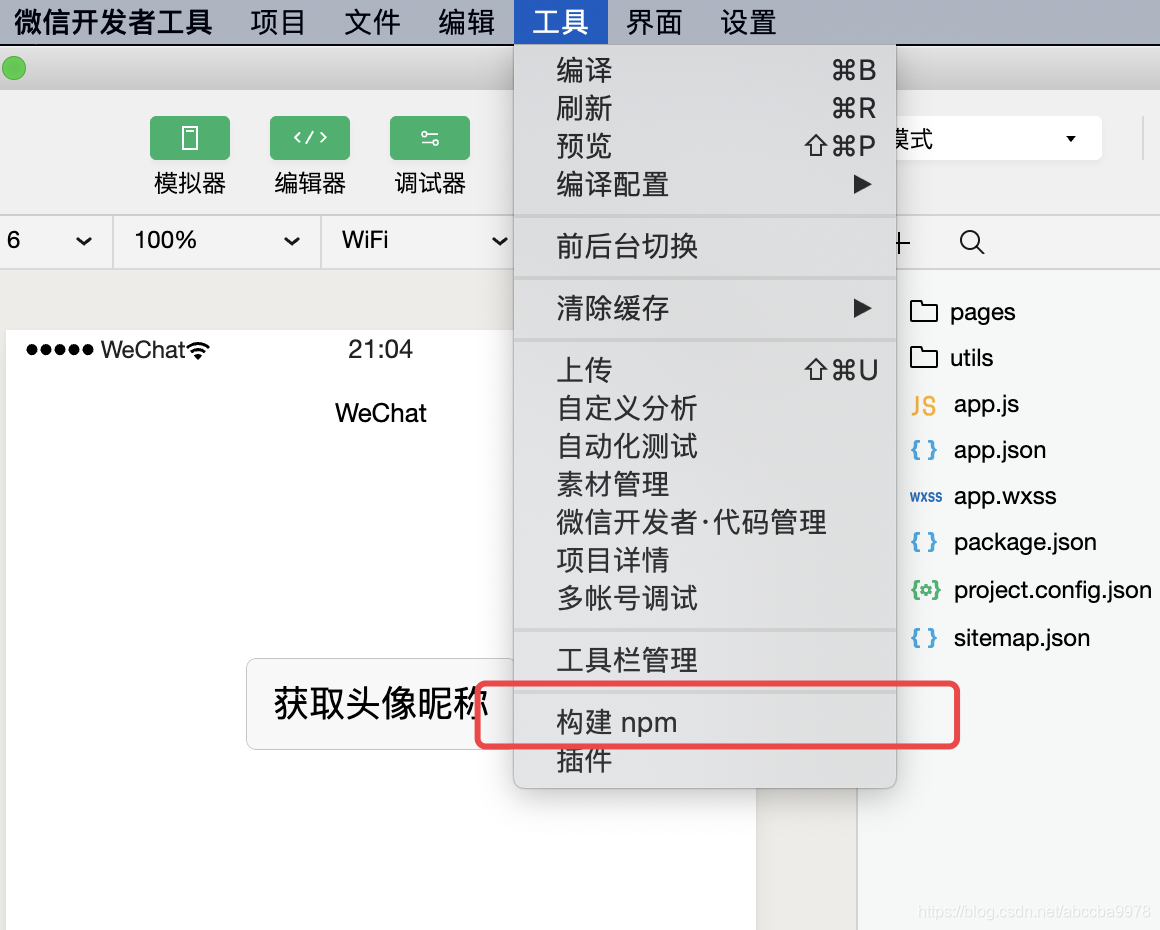Click the JS icon beside app.js

click(925, 404)
